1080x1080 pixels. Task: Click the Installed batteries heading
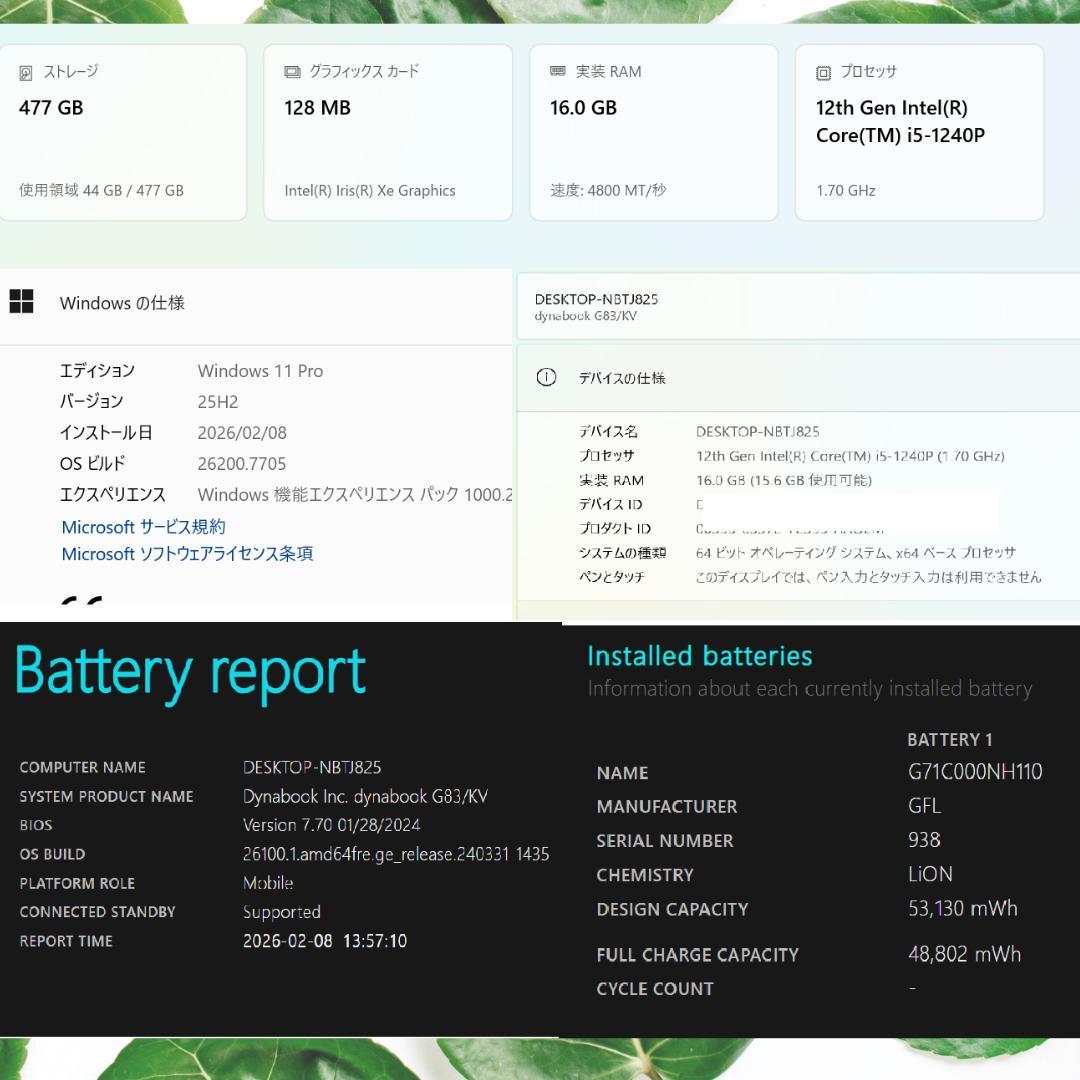(x=699, y=656)
